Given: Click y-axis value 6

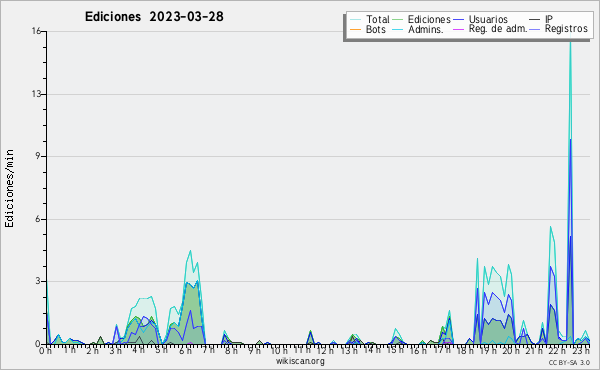Looking at the screenshot, I should click(x=38, y=219).
